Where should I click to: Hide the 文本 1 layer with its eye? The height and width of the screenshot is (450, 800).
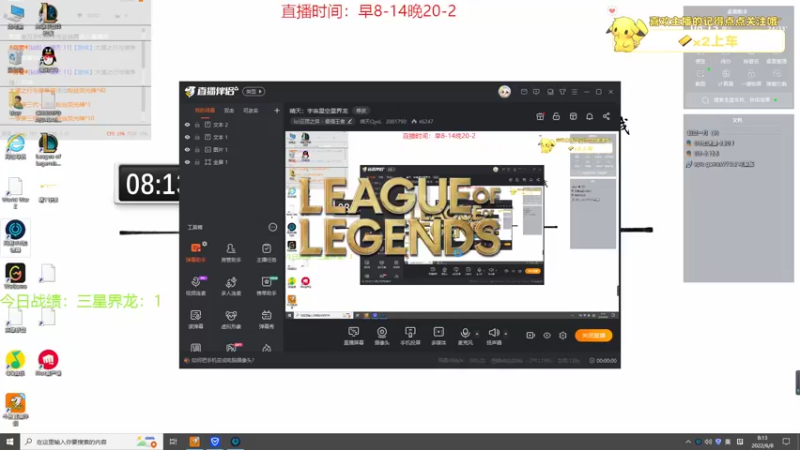point(187,137)
